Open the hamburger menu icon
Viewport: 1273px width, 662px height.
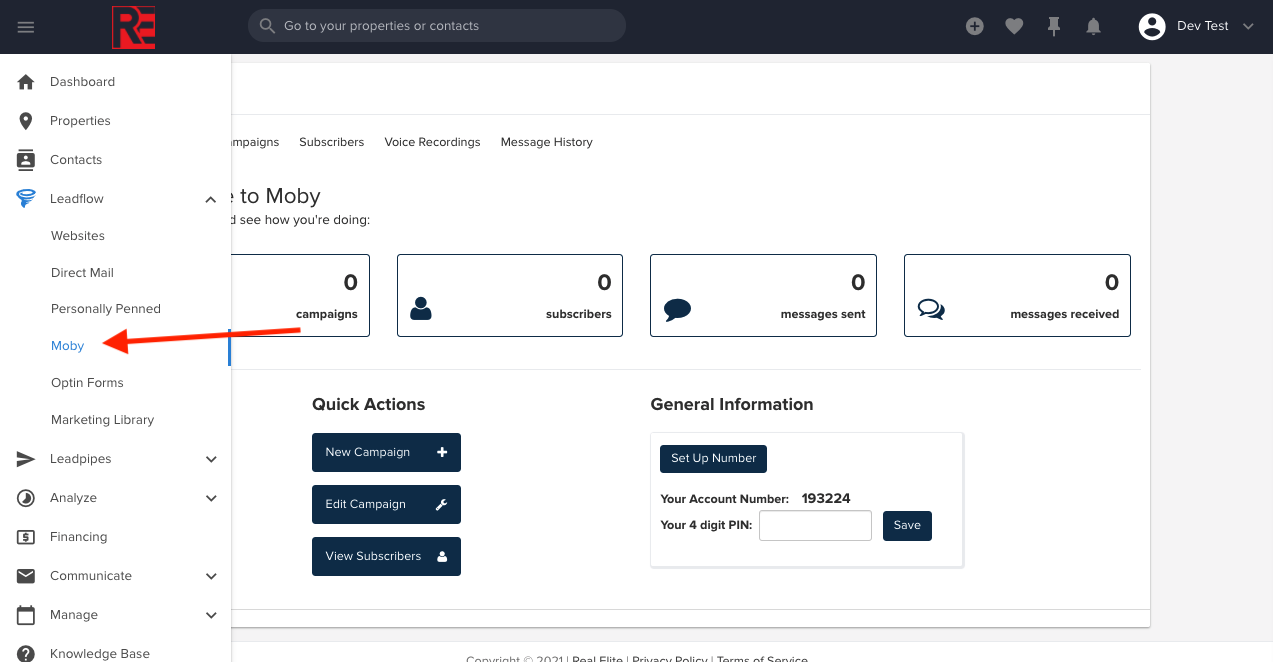click(x=26, y=27)
